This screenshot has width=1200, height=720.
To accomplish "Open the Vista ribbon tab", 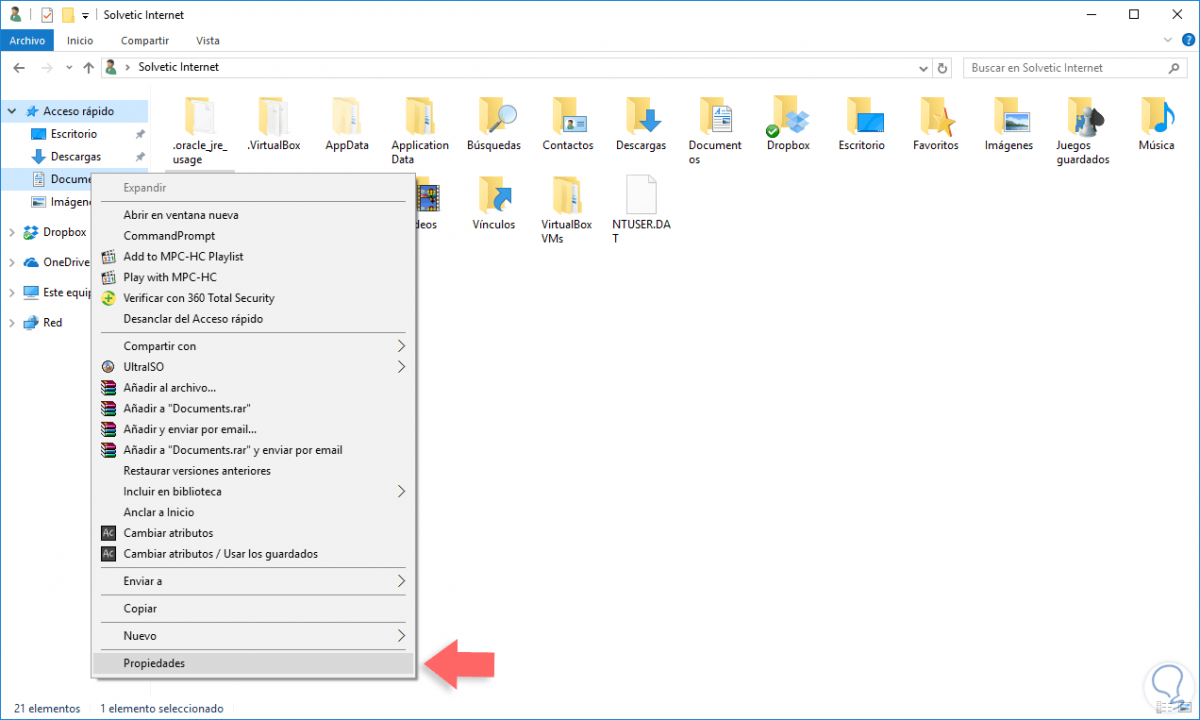I will click(208, 41).
